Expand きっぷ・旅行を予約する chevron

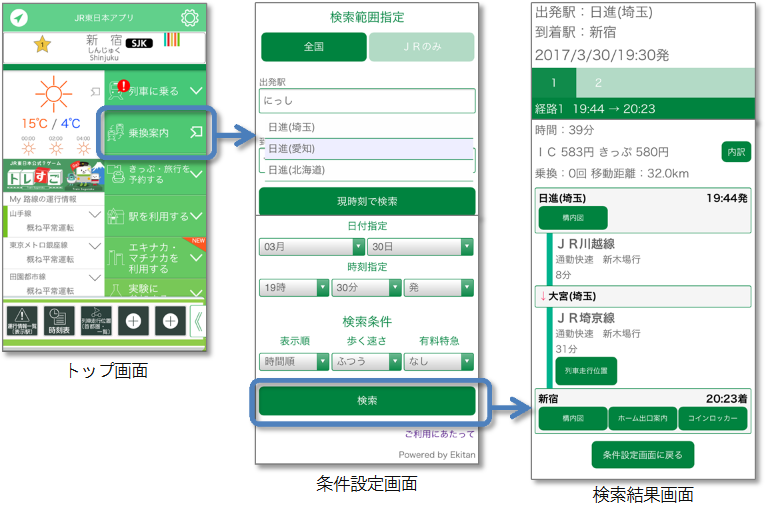click(x=196, y=174)
